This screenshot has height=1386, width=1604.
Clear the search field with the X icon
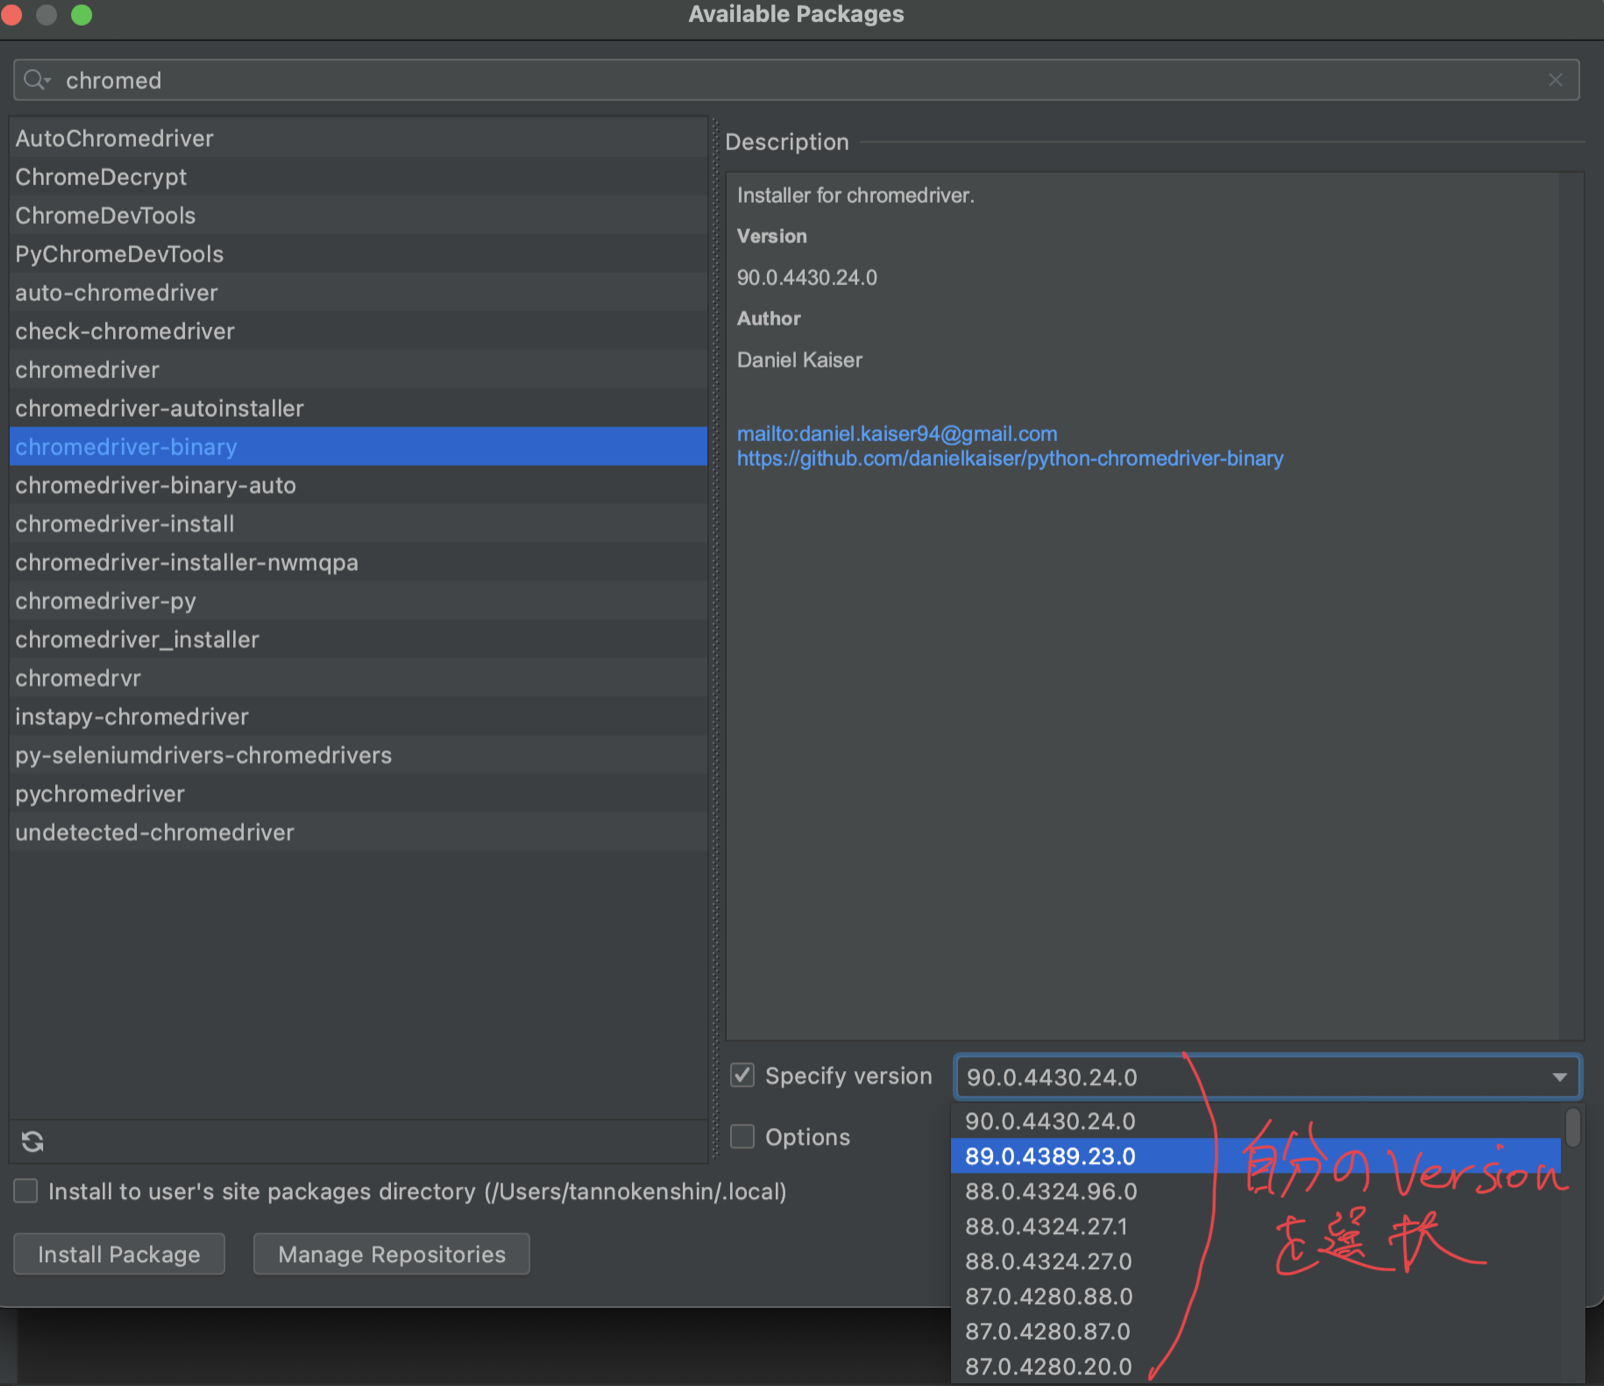point(1555,80)
